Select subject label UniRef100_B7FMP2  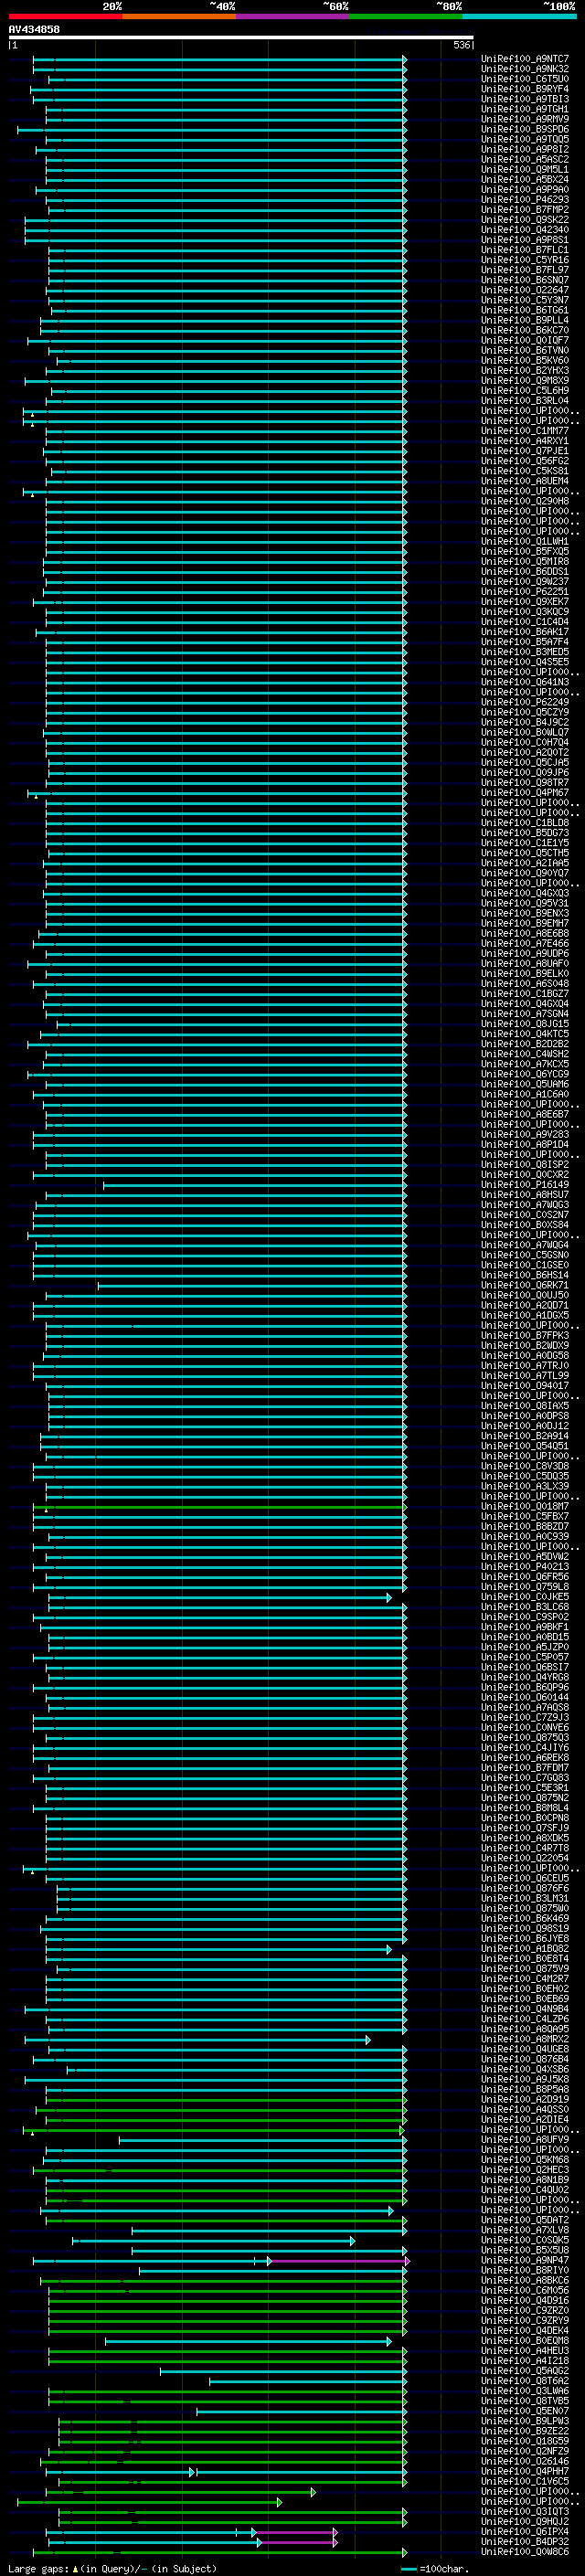click(x=525, y=210)
